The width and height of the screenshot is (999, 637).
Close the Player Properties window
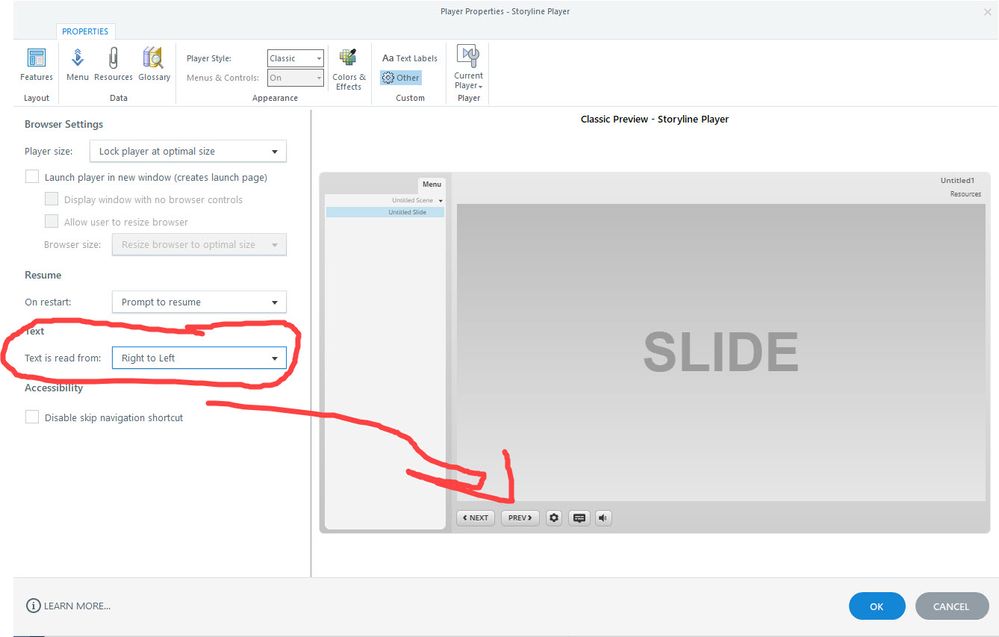click(988, 11)
